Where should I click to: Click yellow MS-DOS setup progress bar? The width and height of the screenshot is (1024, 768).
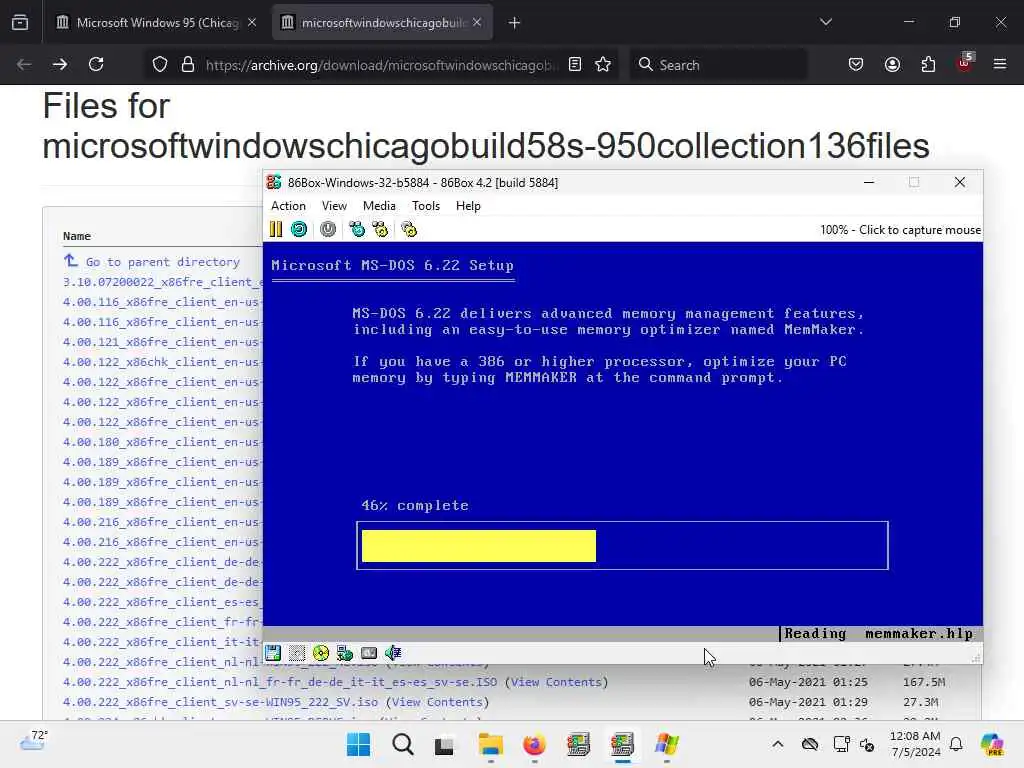click(479, 545)
